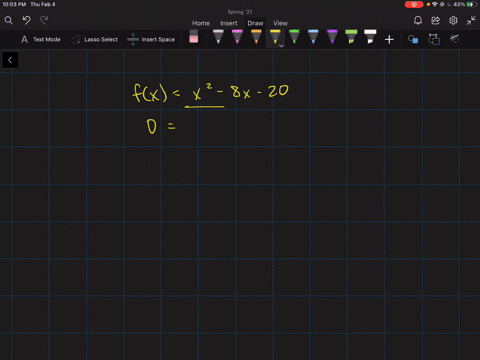
Task: Open the ink to math tool
Action: (x=455, y=39)
